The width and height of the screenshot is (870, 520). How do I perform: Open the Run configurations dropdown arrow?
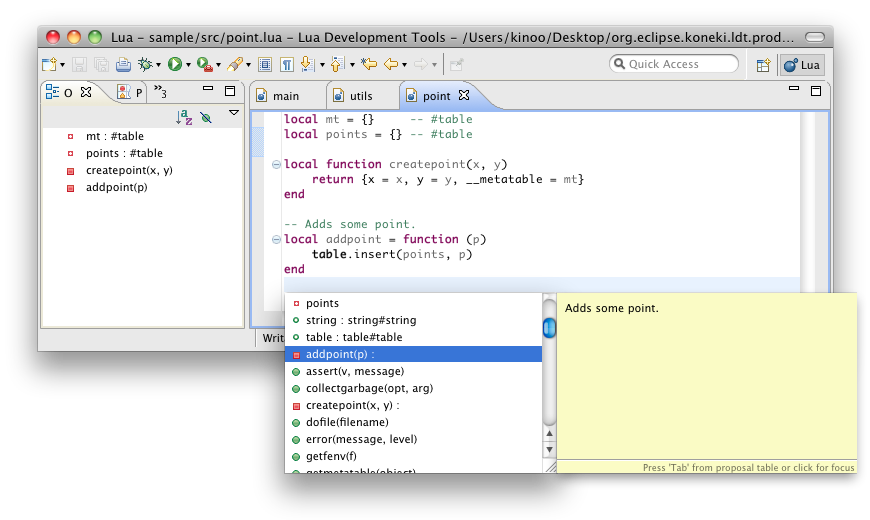(188, 65)
